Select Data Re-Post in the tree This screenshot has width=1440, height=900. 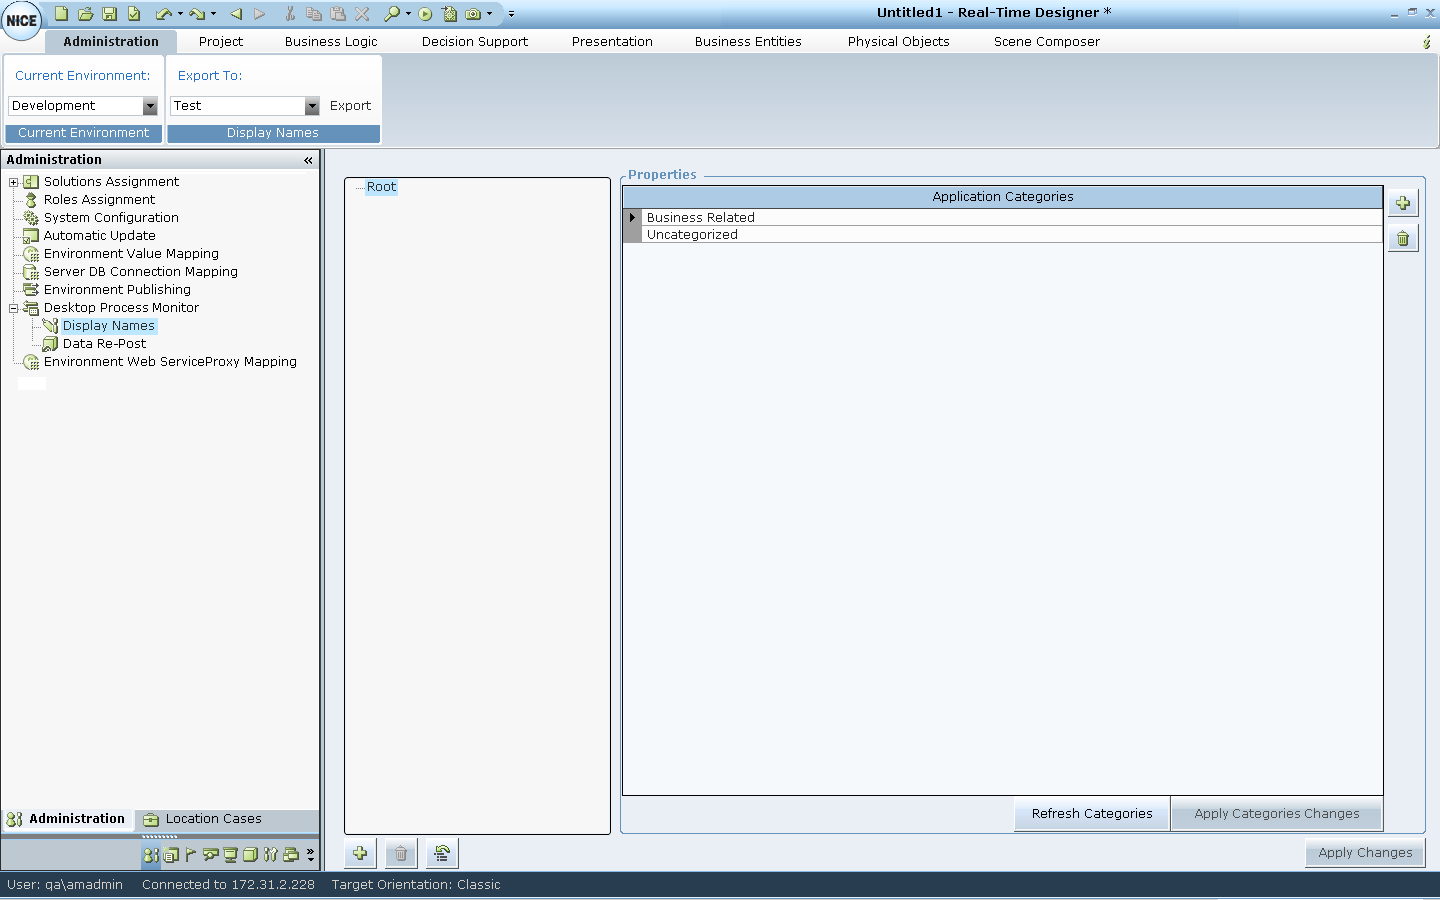[104, 344]
